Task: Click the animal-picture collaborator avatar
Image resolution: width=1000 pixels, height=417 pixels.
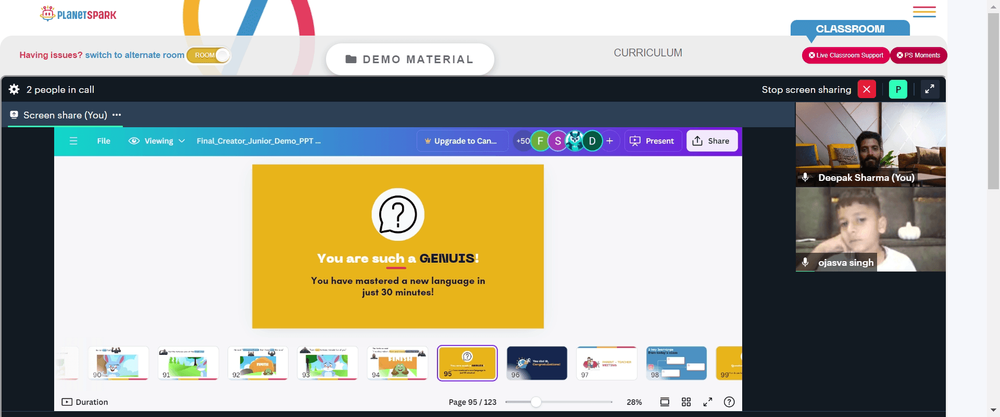Action: point(575,141)
